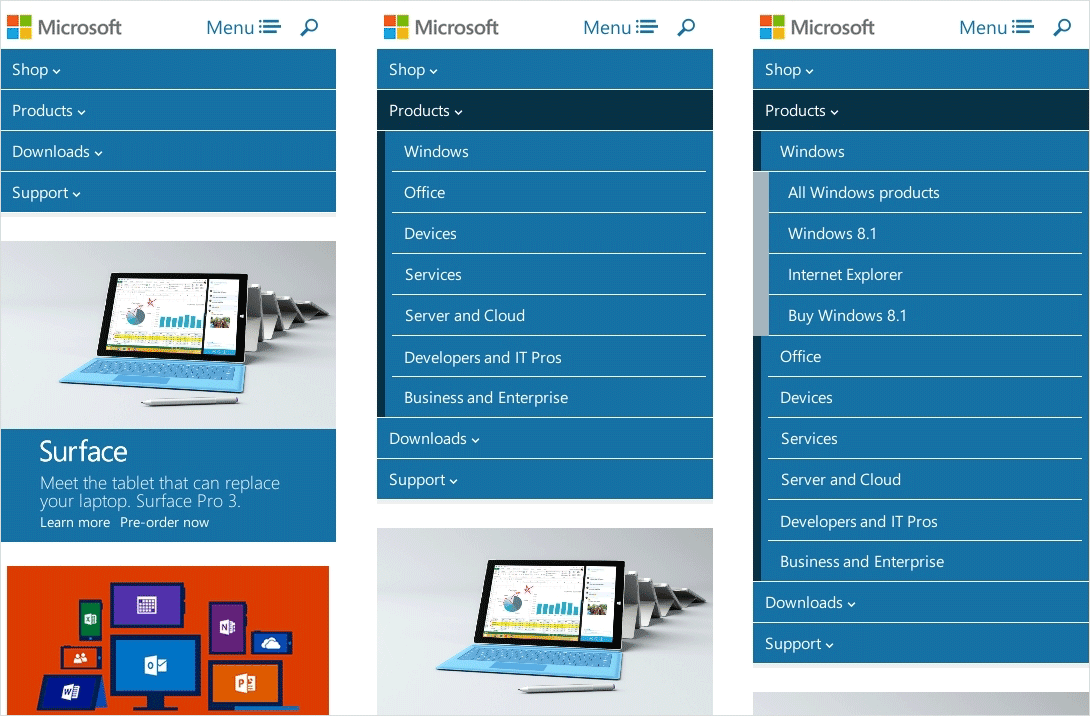Select Office in the right panel menu

pos(925,357)
